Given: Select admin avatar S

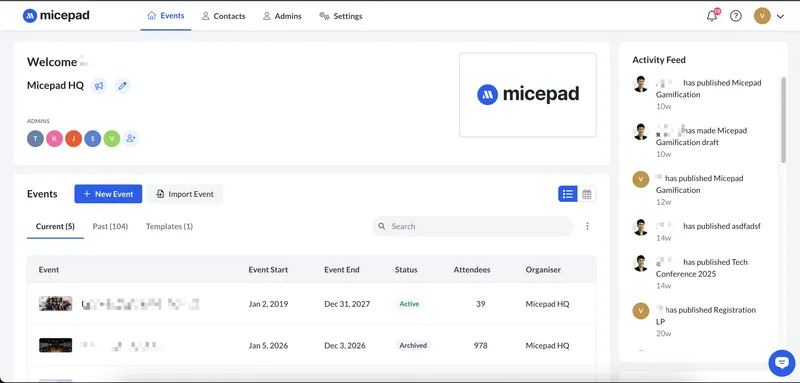Looking at the screenshot, I should [92, 138].
